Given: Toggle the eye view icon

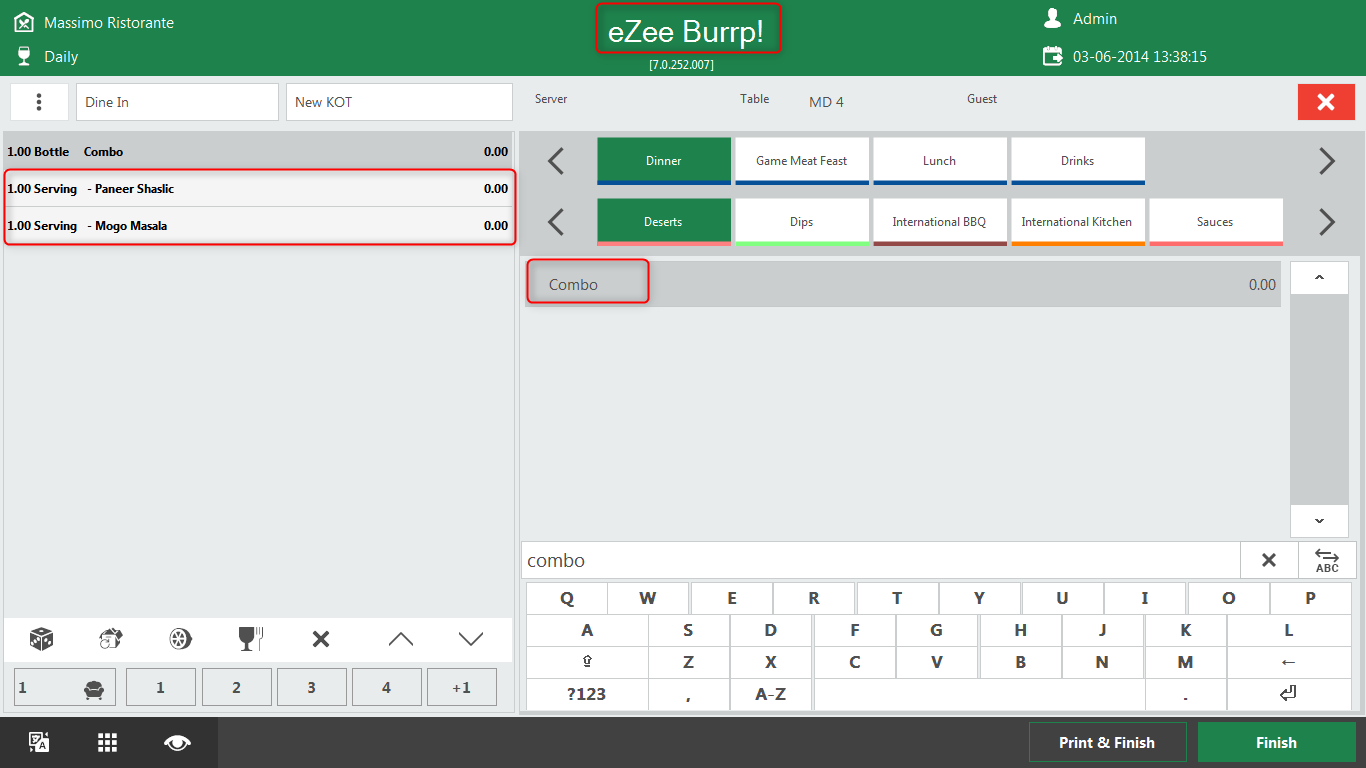Looking at the screenshot, I should click(x=178, y=742).
